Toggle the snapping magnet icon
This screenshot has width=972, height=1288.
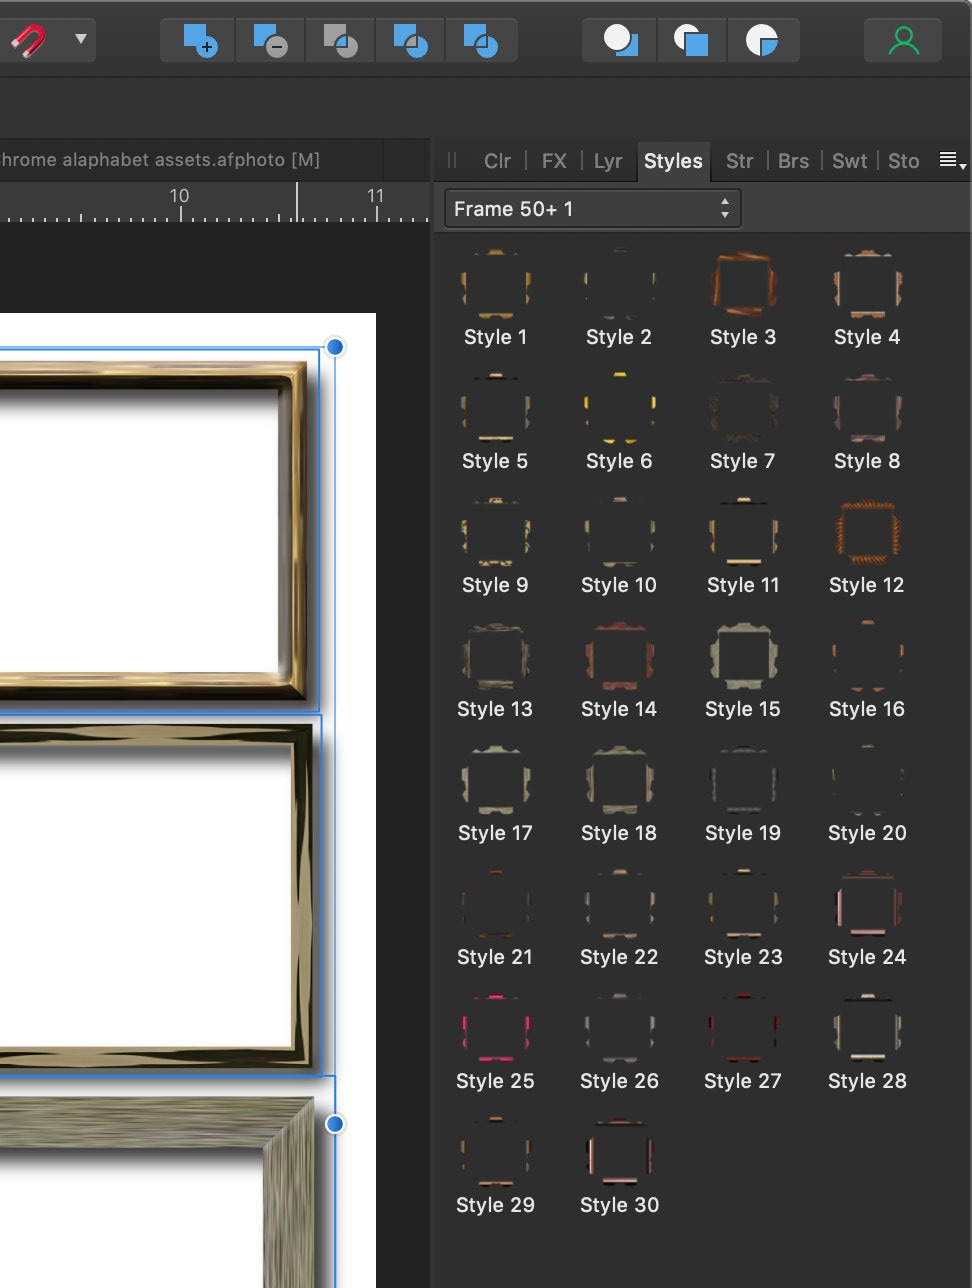click(29, 40)
